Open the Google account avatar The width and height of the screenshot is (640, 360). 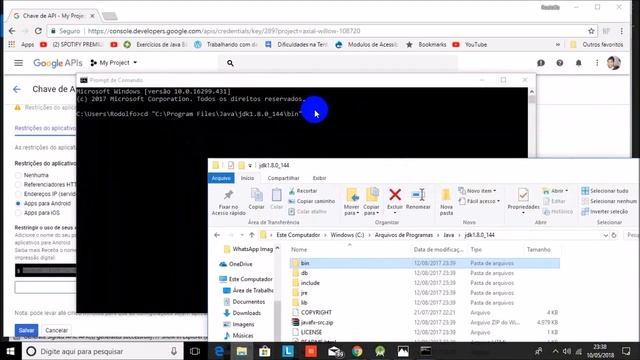tap(613, 63)
